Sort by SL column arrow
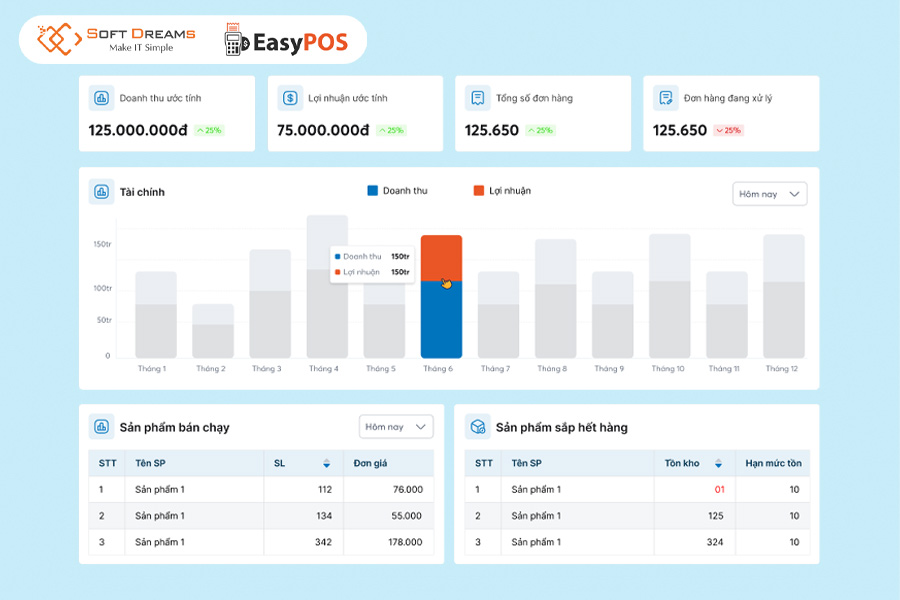The image size is (900, 600). point(326,464)
